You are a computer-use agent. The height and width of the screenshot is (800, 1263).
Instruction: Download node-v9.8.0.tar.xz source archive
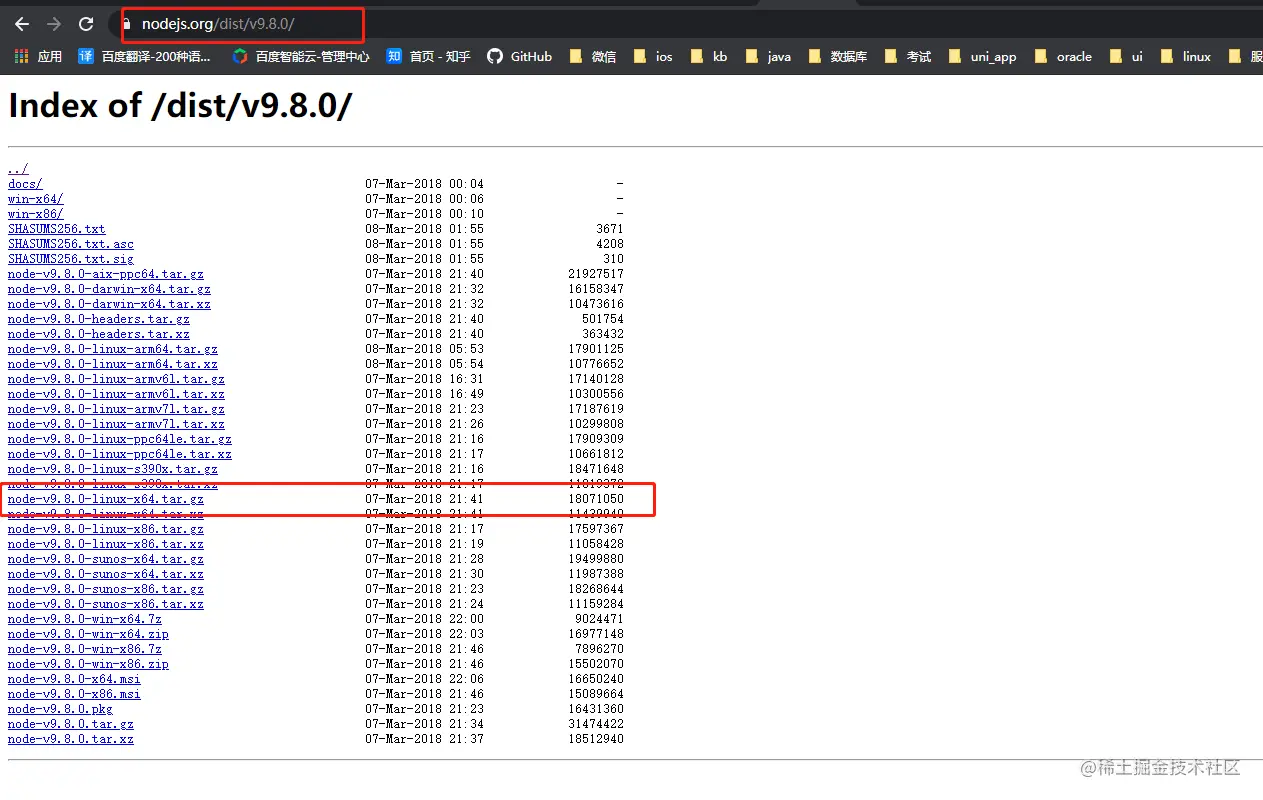[71, 739]
